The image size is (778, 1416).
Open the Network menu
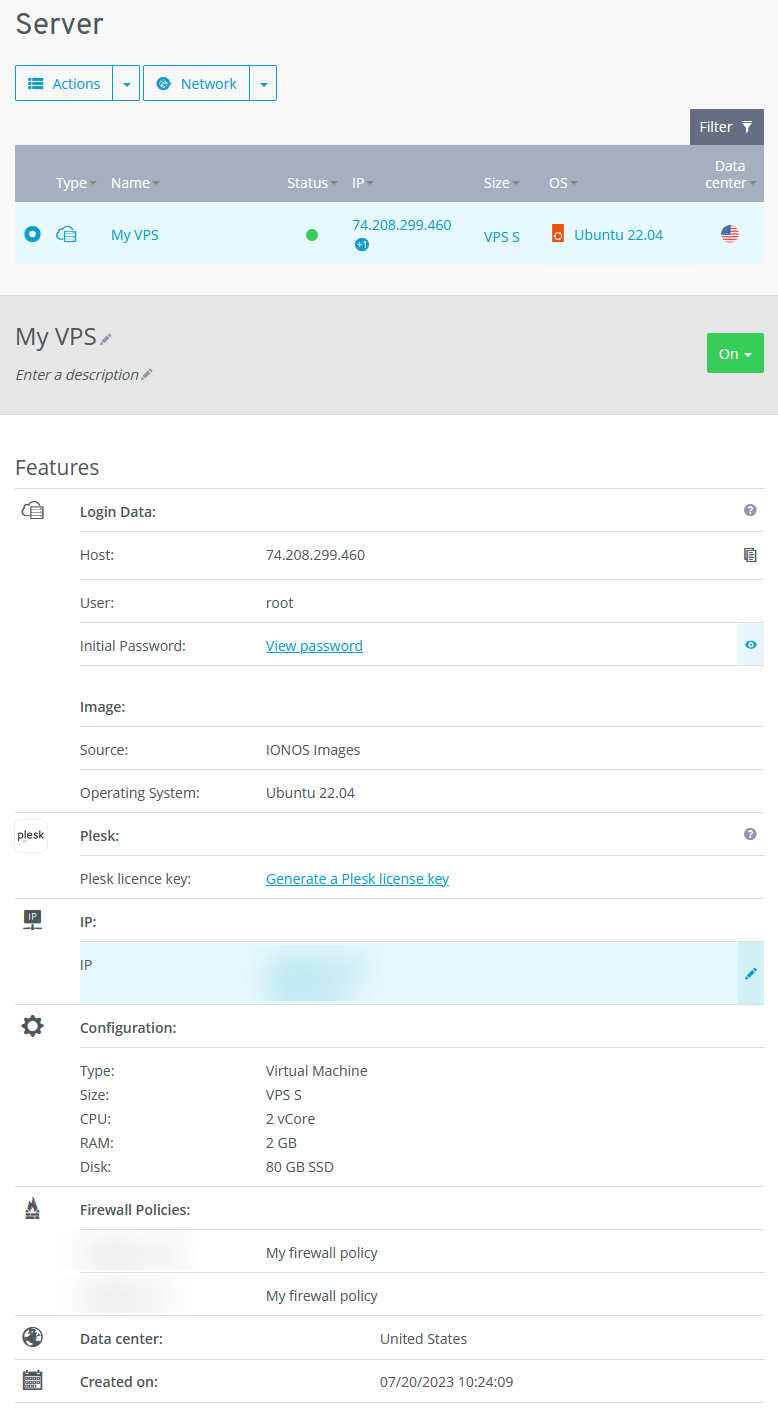tap(196, 83)
